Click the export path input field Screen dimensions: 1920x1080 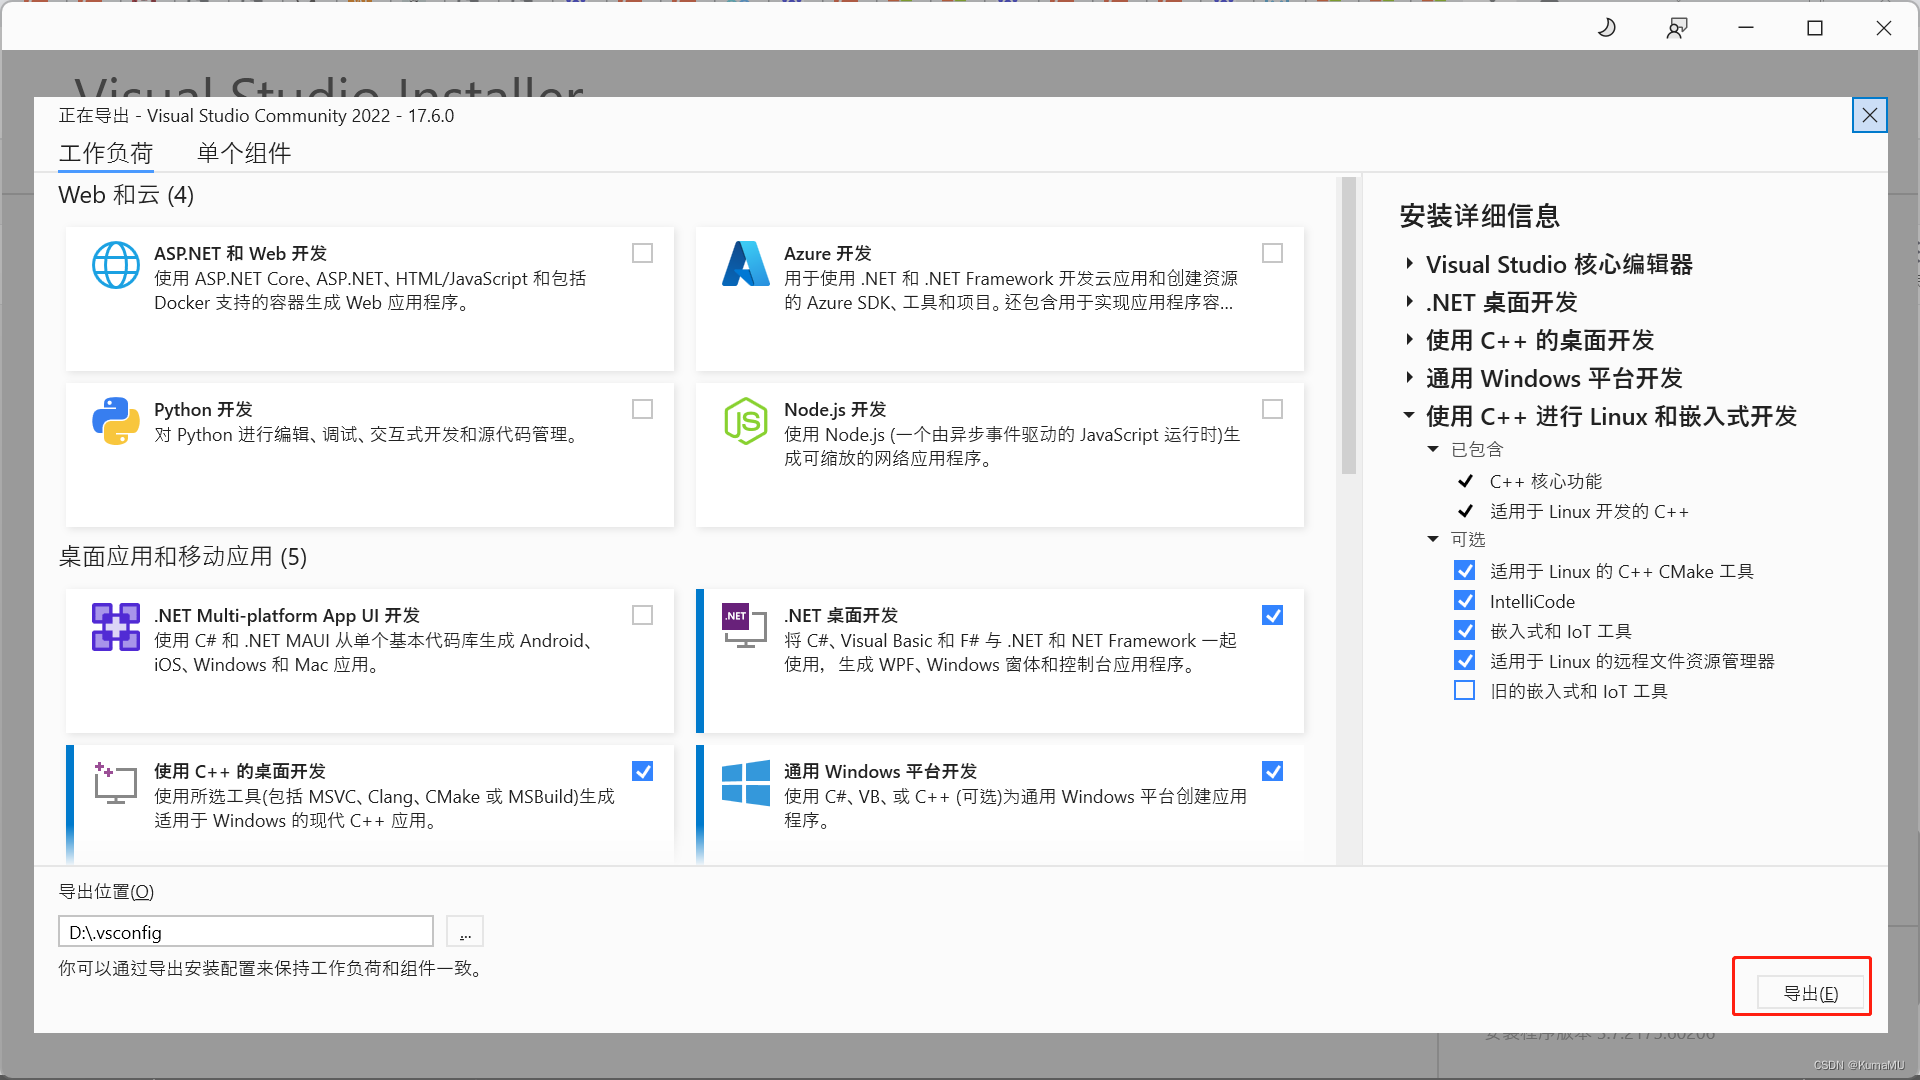pos(245,932)
